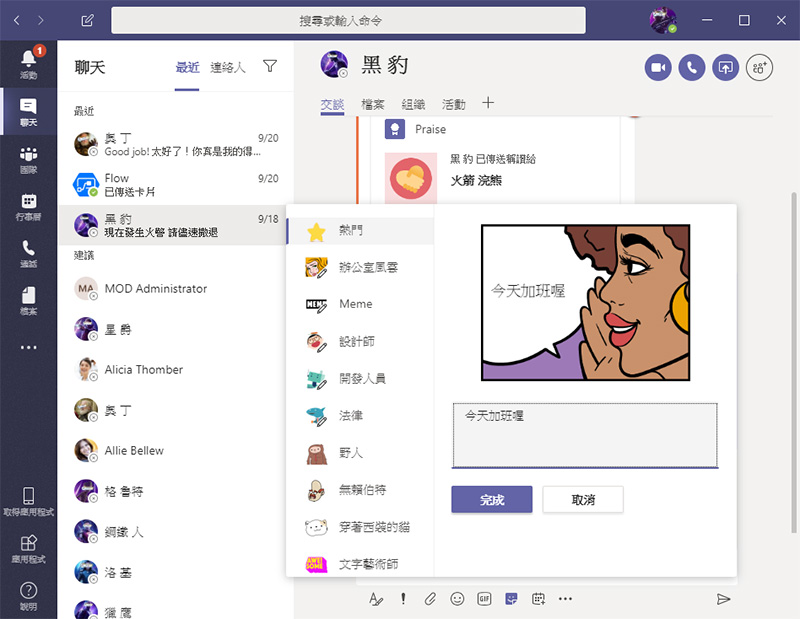Screen dimensions: 800x619
Task: Select the 穿著西裝的貓 sticker category
Action: pos(360,527)
